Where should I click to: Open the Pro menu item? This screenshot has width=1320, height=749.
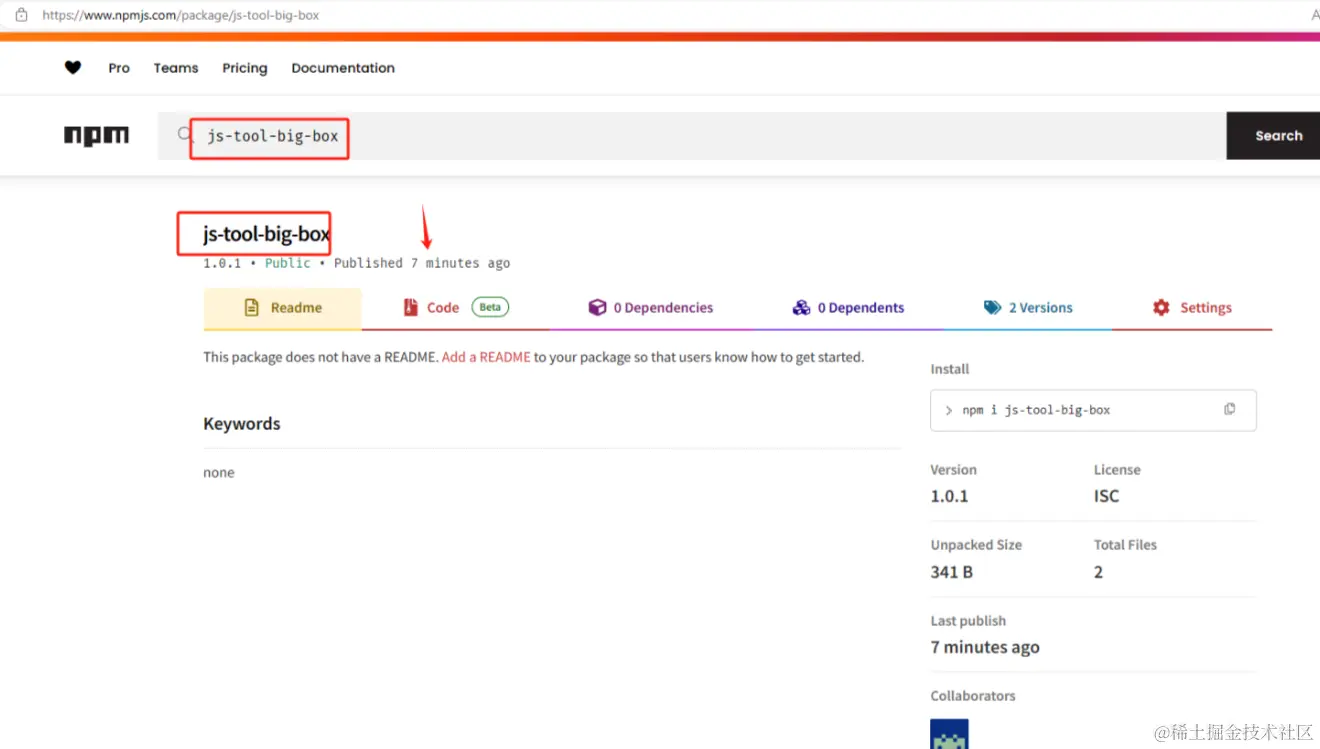119,68
